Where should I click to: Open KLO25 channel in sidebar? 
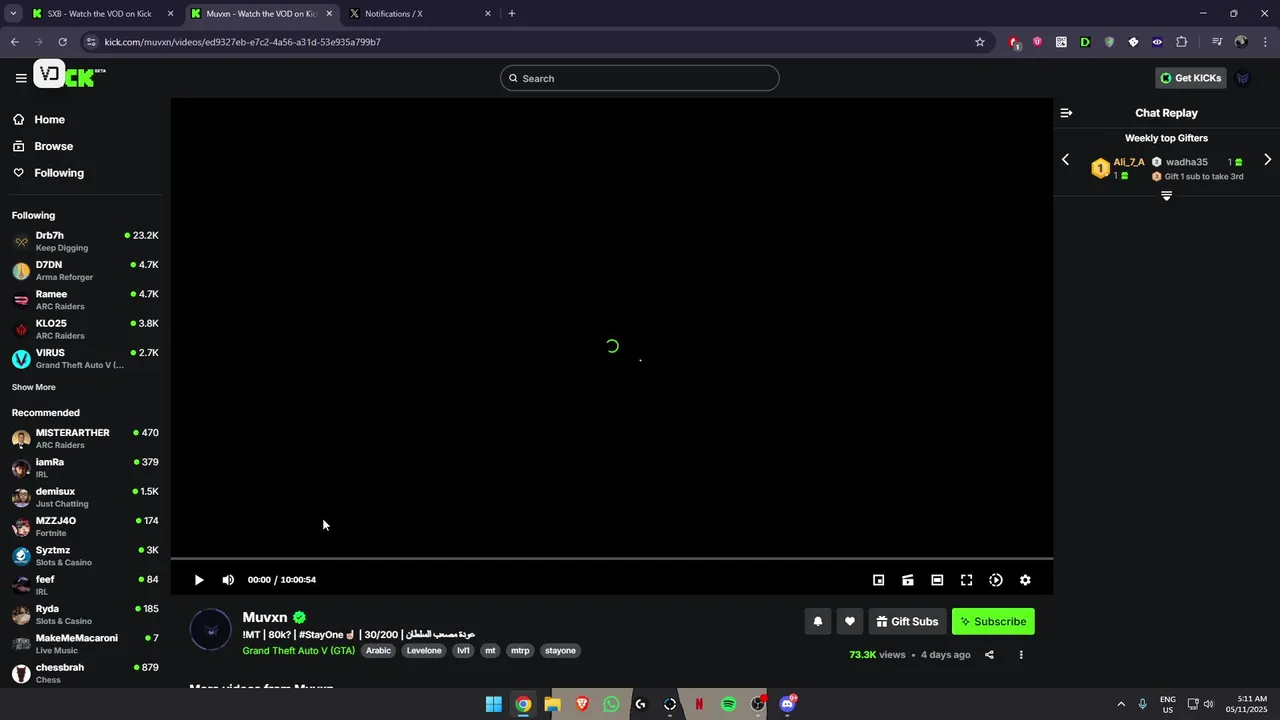[85, 329]
